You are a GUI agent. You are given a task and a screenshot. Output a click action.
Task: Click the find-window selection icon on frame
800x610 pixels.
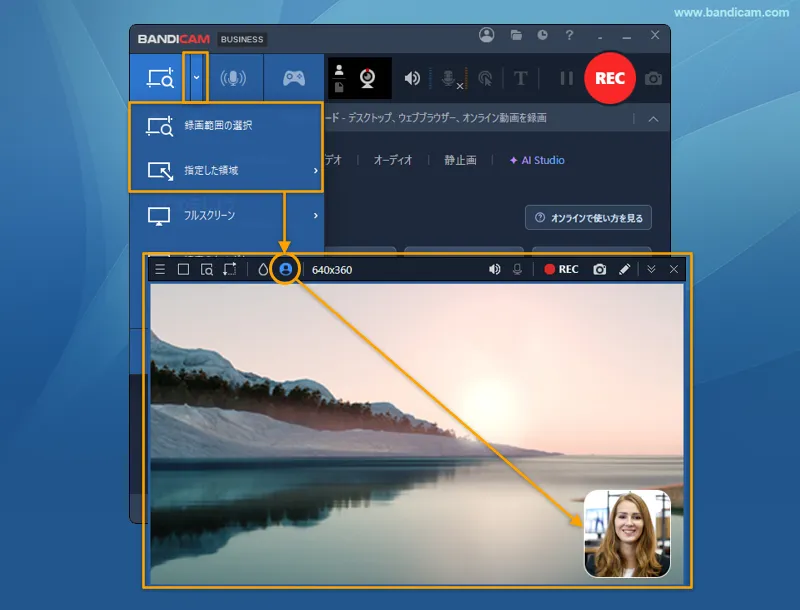coord(207,269)
